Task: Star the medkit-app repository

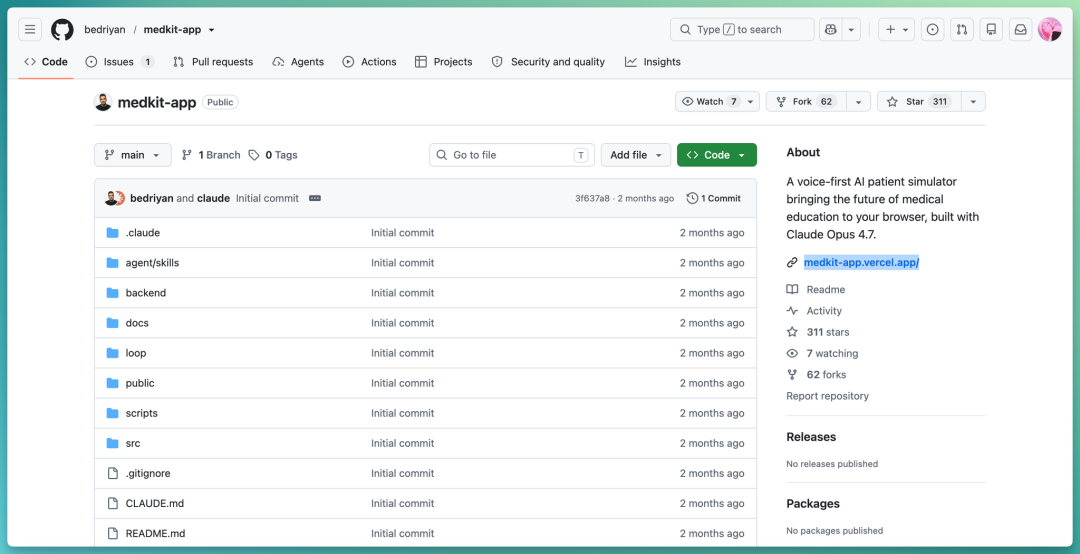Action: click(x=919, y=101)
